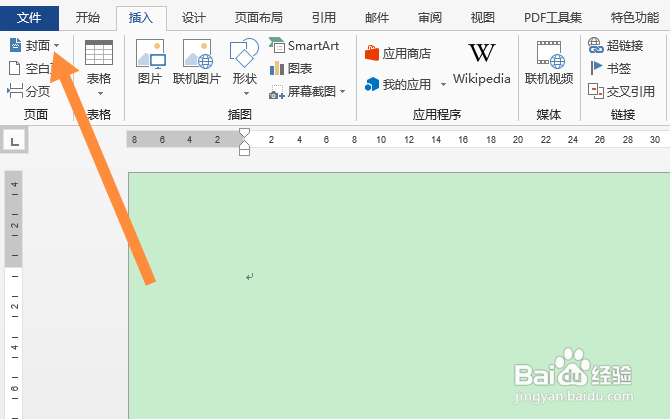Viewport: 670px width, 419px height.
Task: Insert Online Pictures (联机图片)
Action: coord(197,62)
